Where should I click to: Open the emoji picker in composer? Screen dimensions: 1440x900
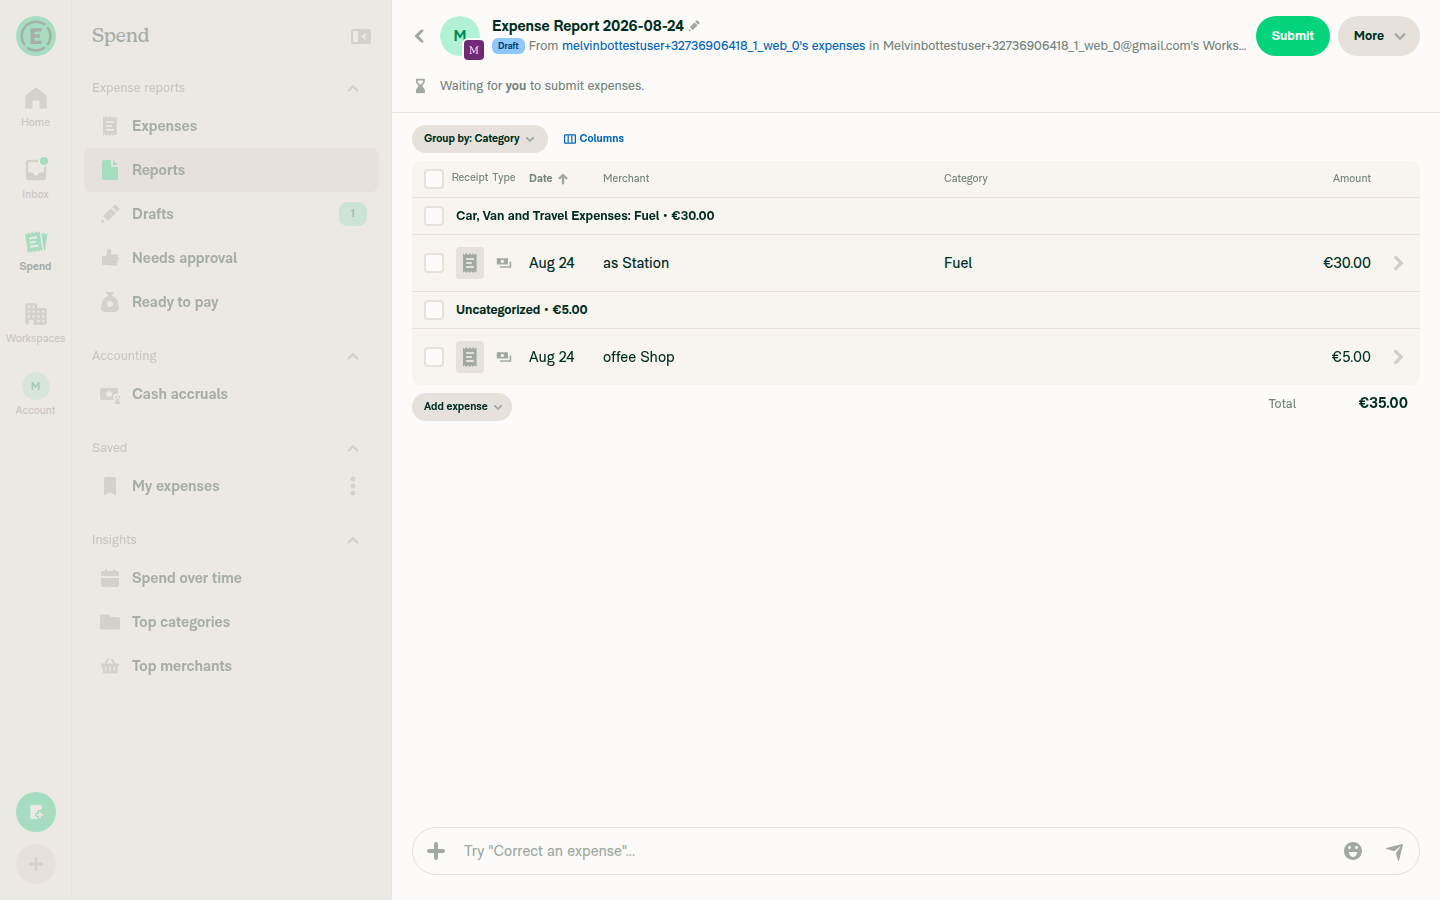pyautogui.click(x=1353, y=851)
